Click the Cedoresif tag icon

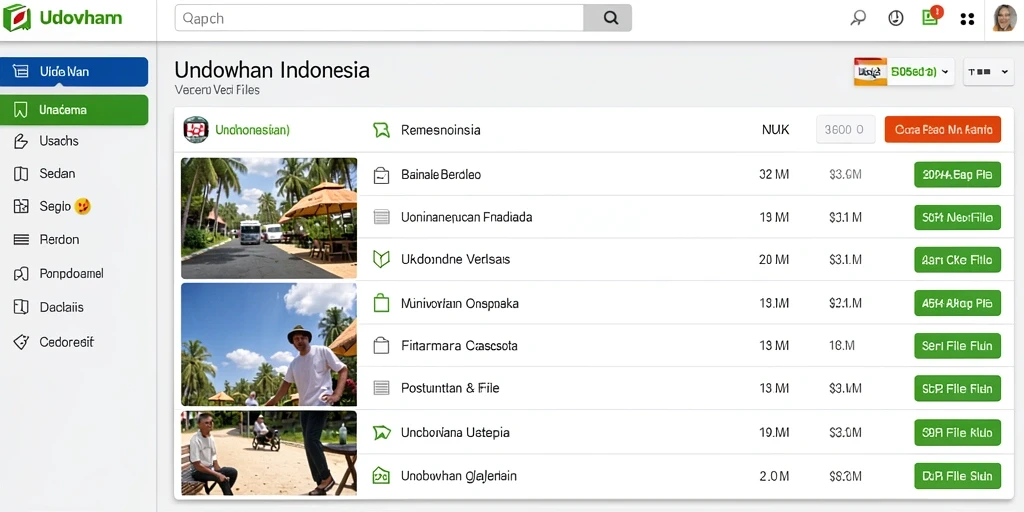pos(21,342)
